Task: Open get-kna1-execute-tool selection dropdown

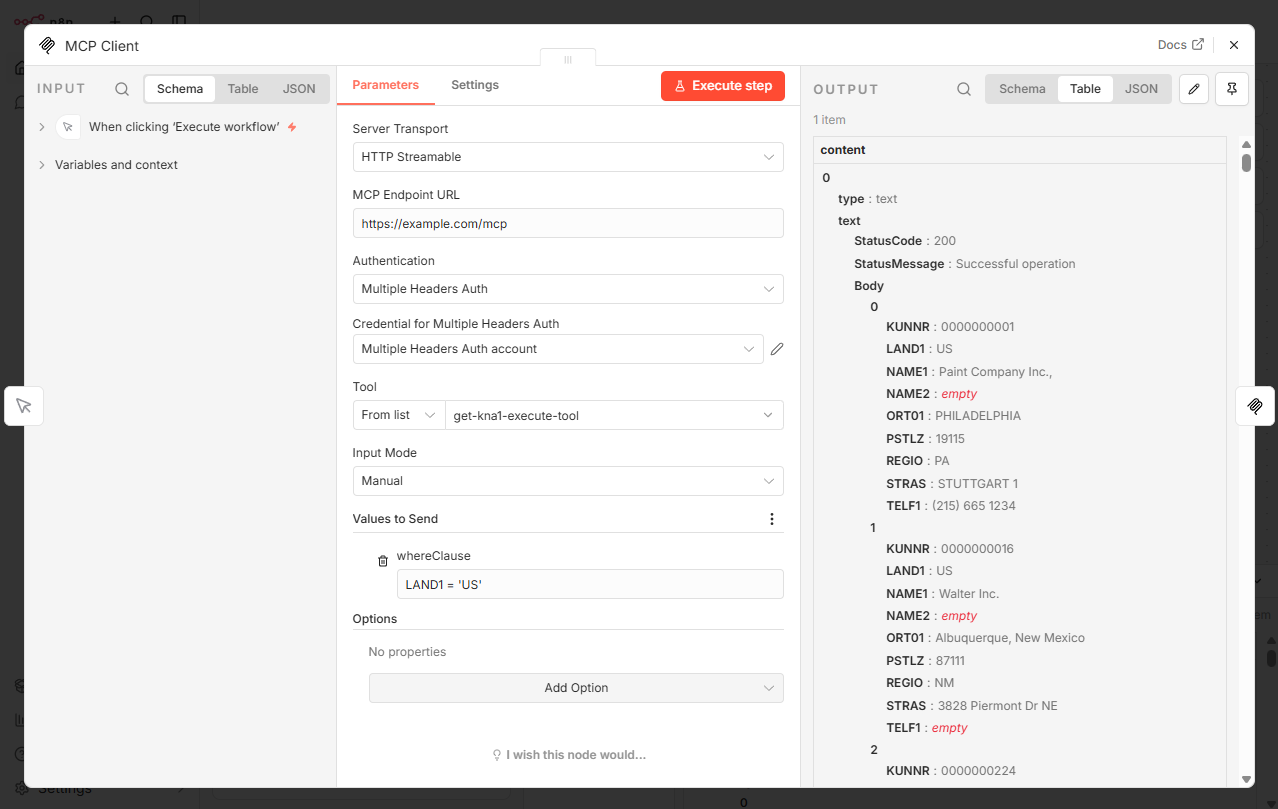Action: point(614,415)
